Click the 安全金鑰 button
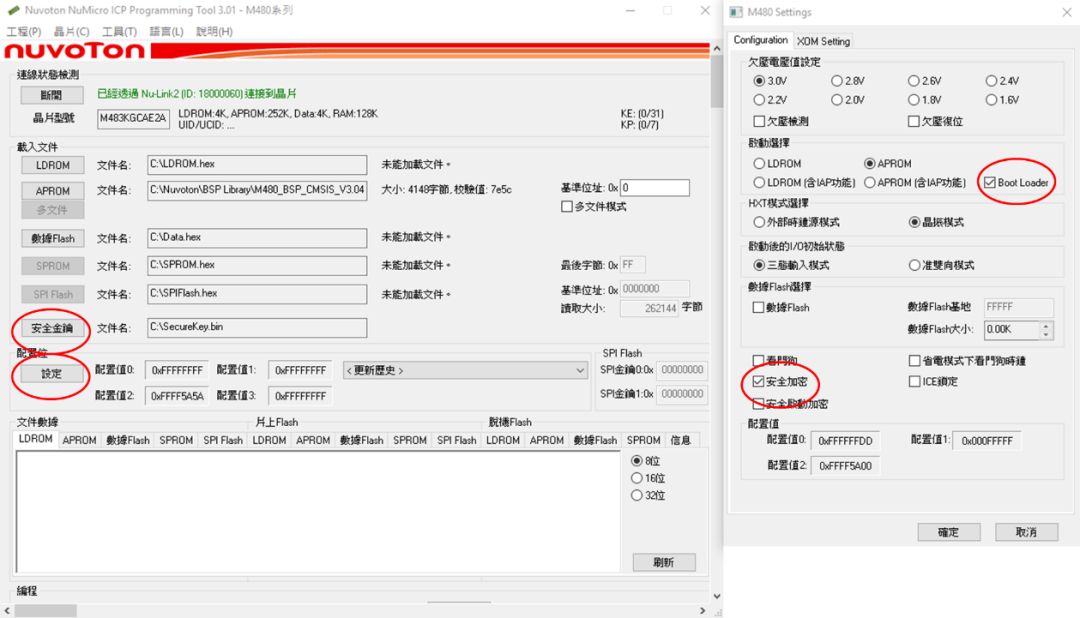1080x618 pixels. click(52, 328)
